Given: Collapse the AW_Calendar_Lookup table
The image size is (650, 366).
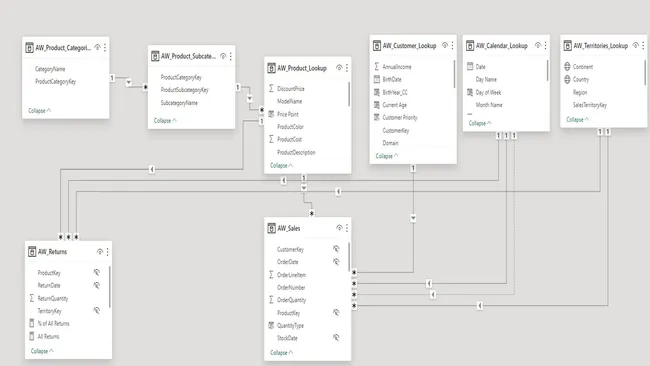Looking at the screenshot, I should 480,123.
